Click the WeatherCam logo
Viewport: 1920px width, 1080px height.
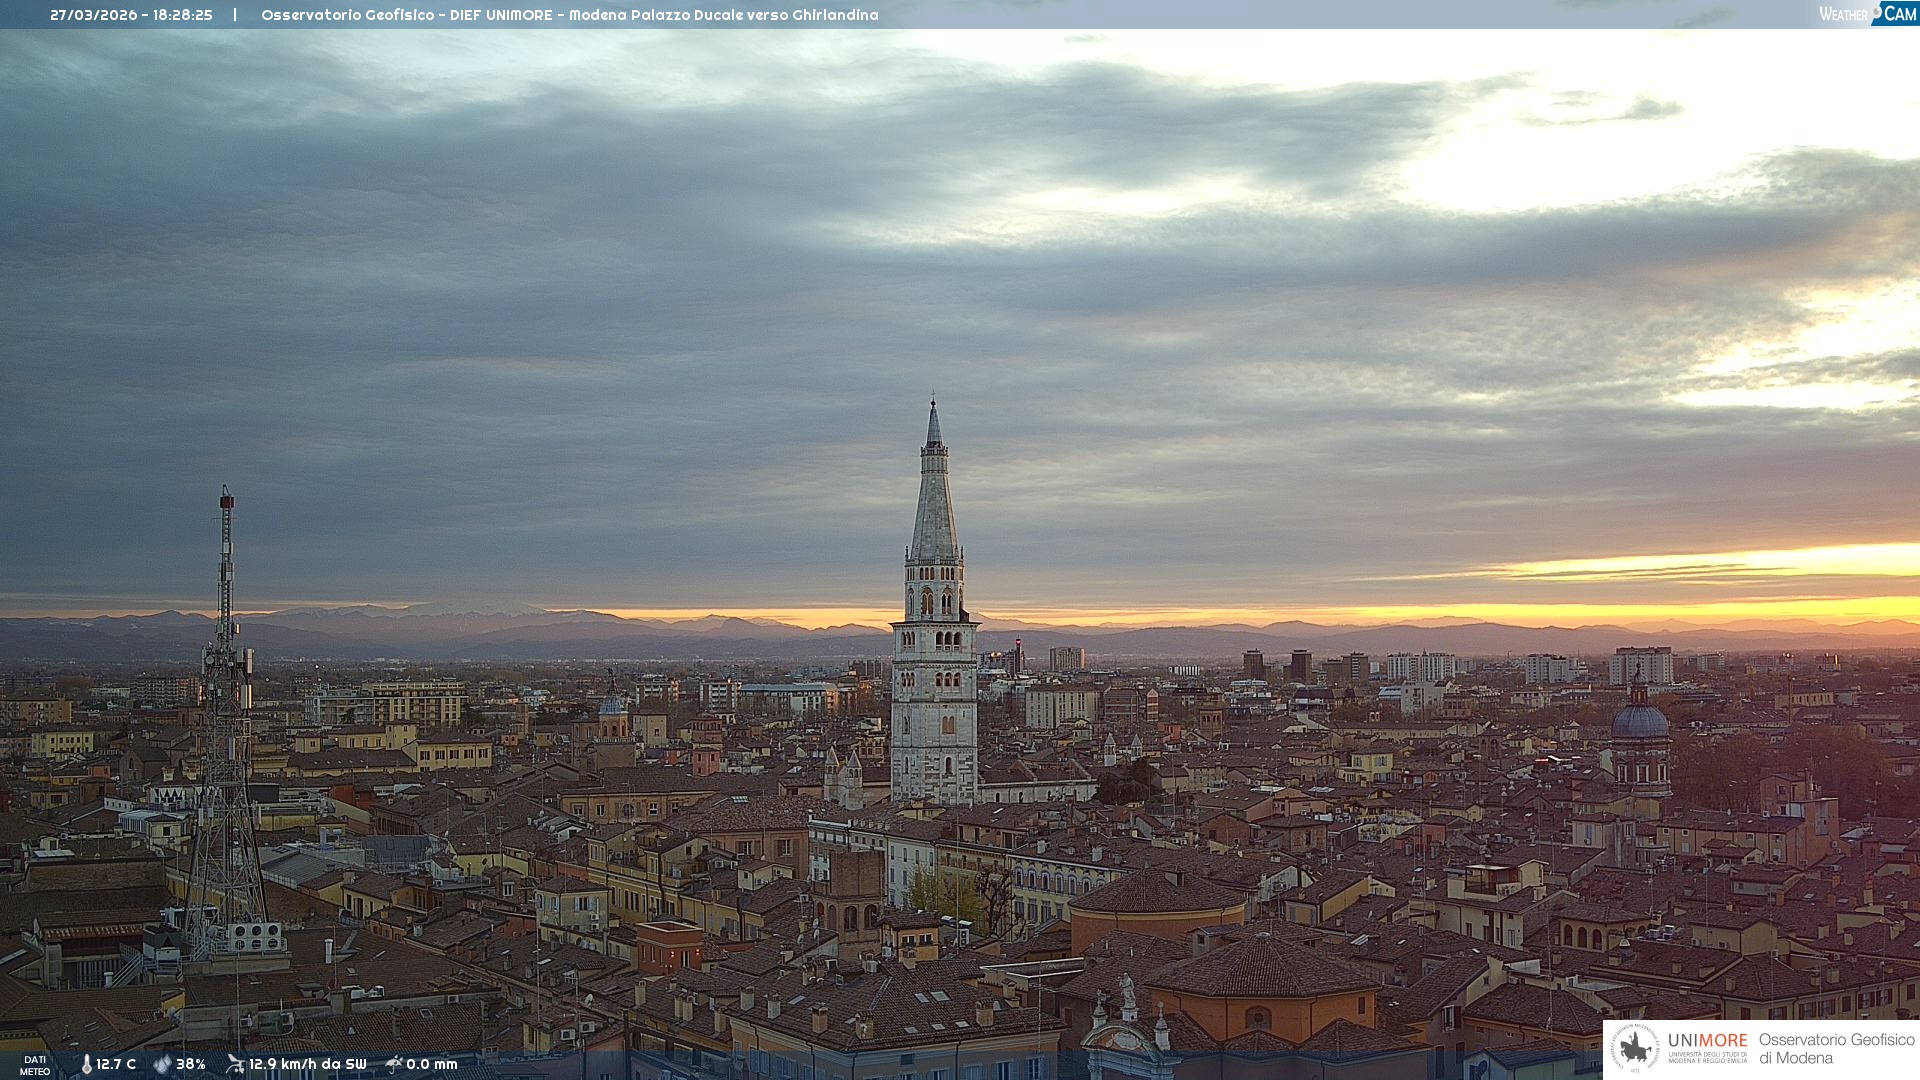tap(1867, 14)
